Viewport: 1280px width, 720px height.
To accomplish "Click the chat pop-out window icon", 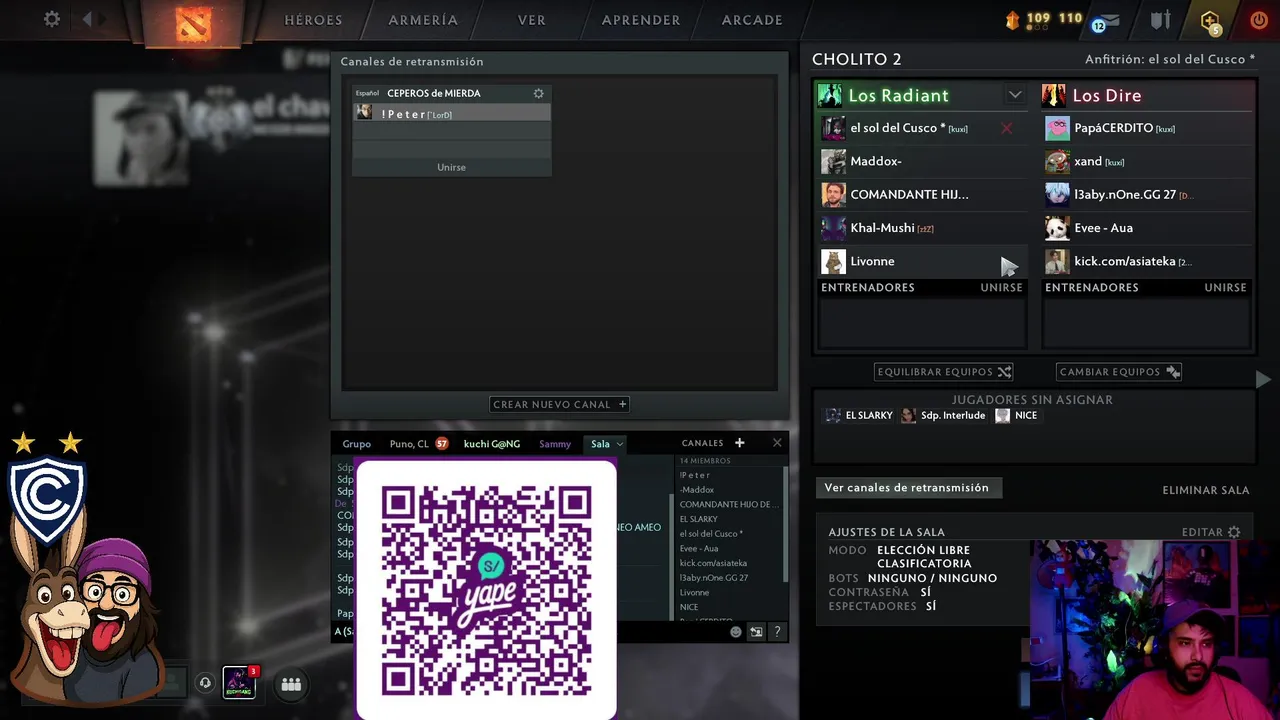I will click(x=756, y=632).
